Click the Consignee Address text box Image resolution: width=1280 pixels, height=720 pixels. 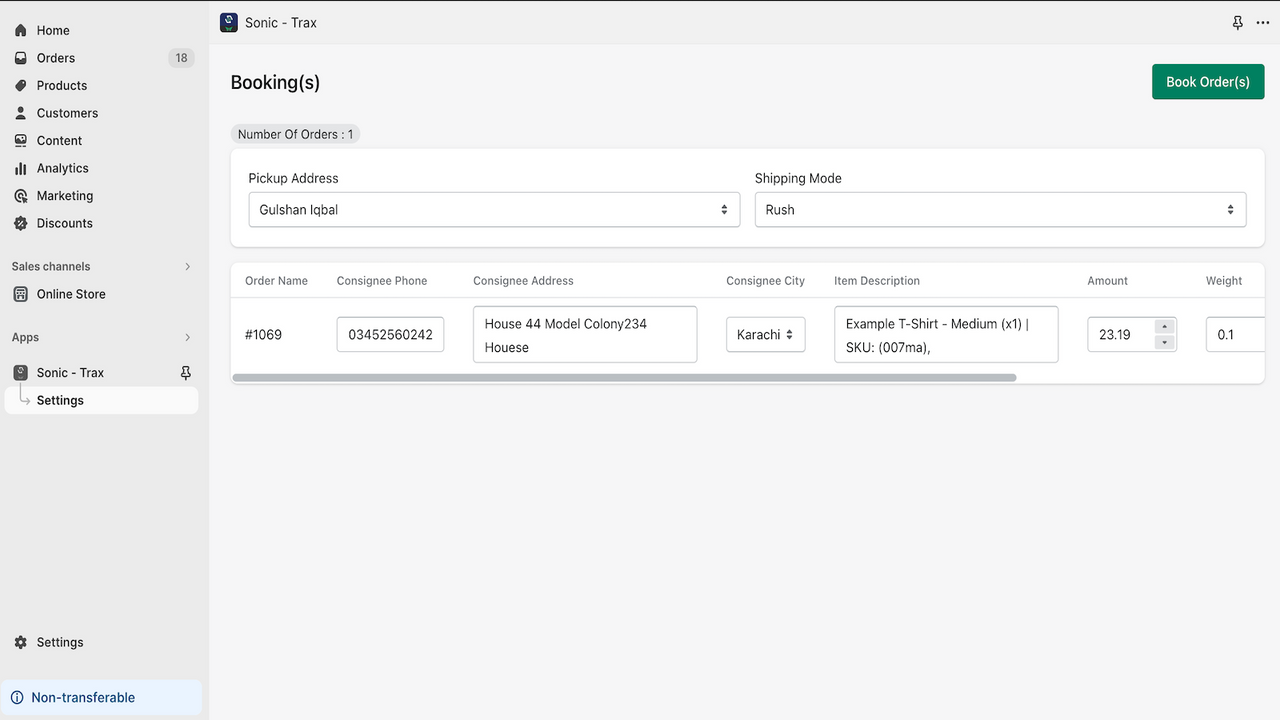pos(585,334)
